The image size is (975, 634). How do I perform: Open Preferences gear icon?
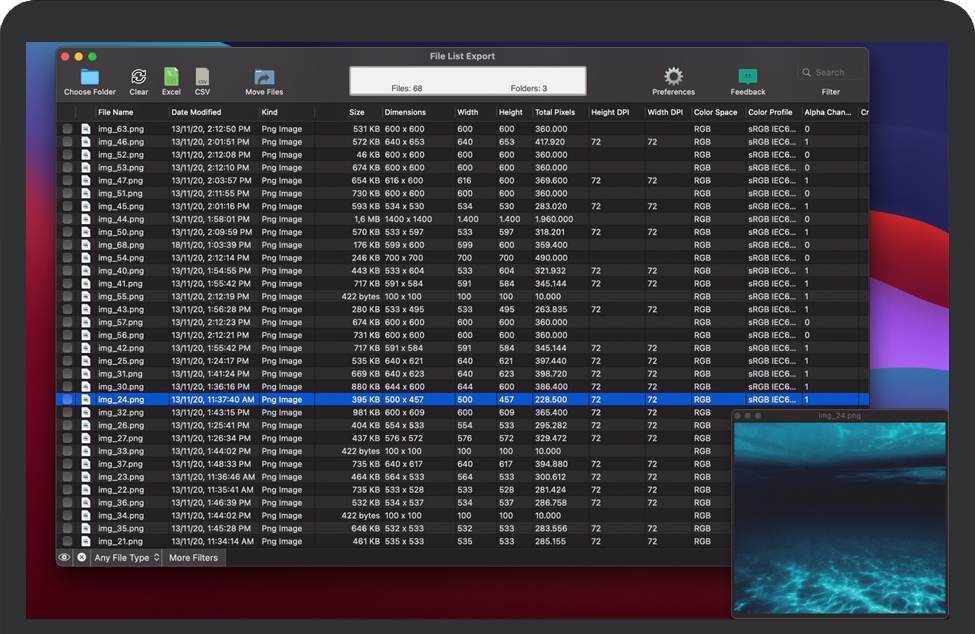click(x=673, y=76)
